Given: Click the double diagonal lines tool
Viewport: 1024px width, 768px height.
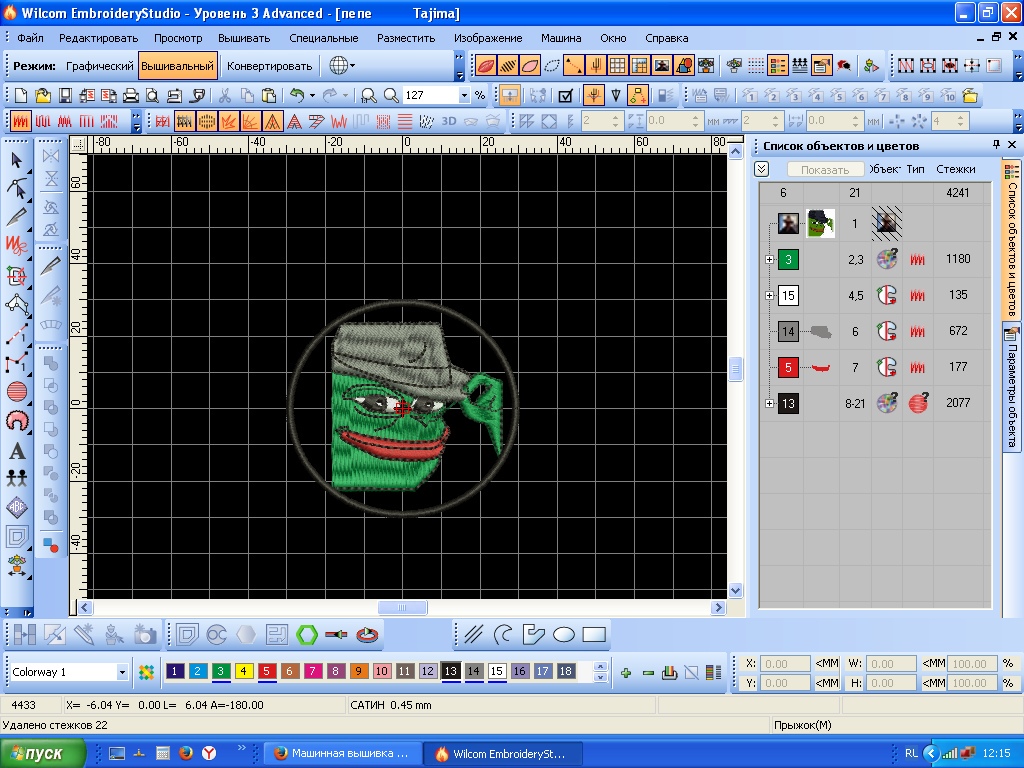Looking at the screenshot, I should (x=473, y=635).
